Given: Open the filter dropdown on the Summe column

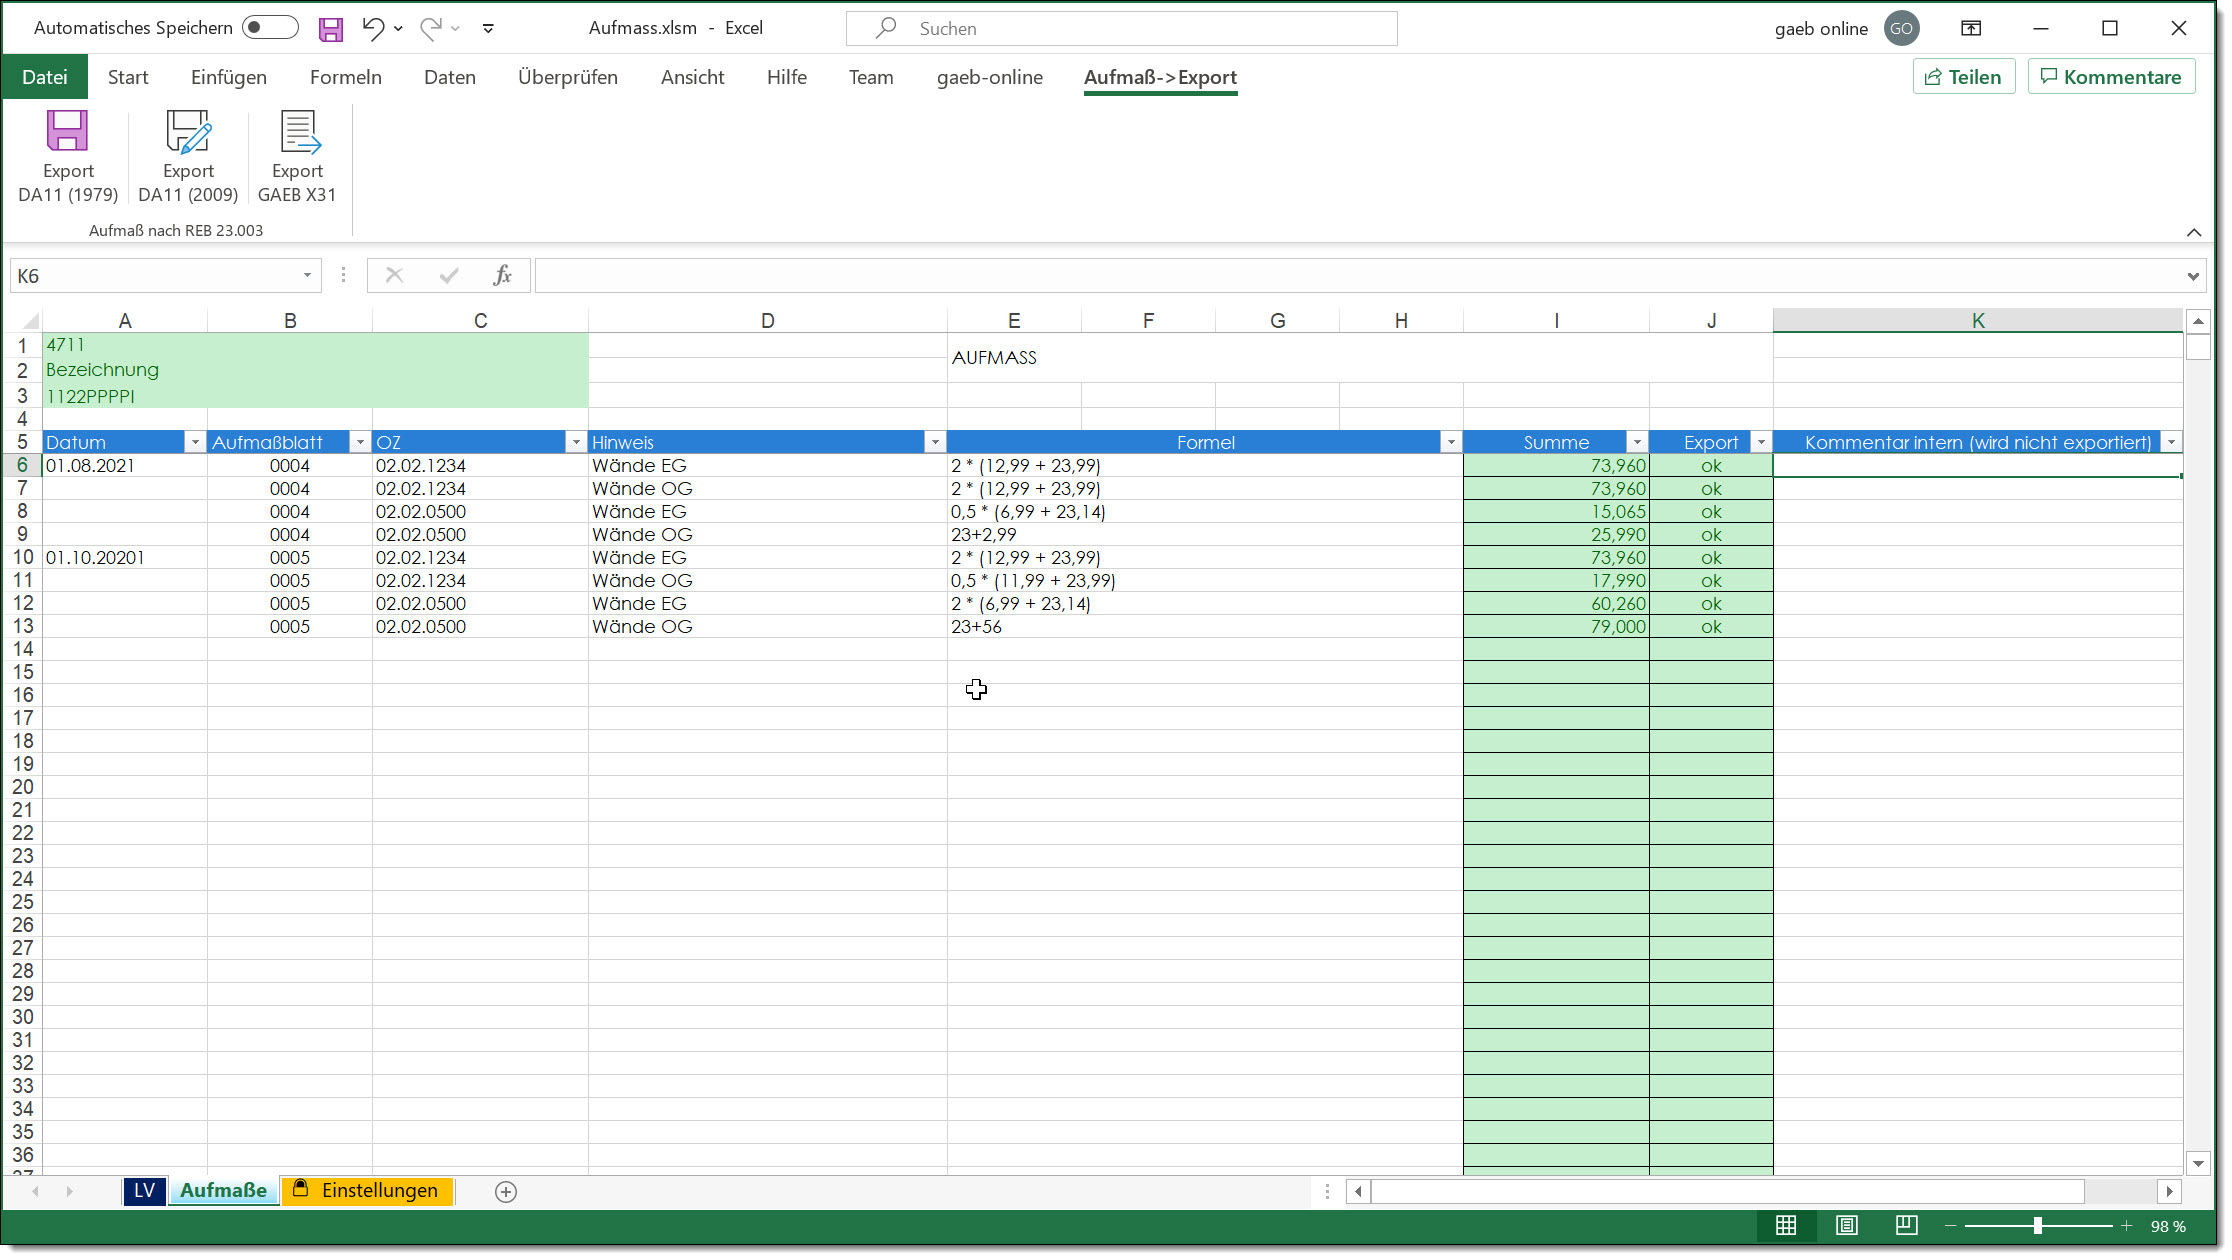Looking at the screenshot, I should (x=1637, y=441).
